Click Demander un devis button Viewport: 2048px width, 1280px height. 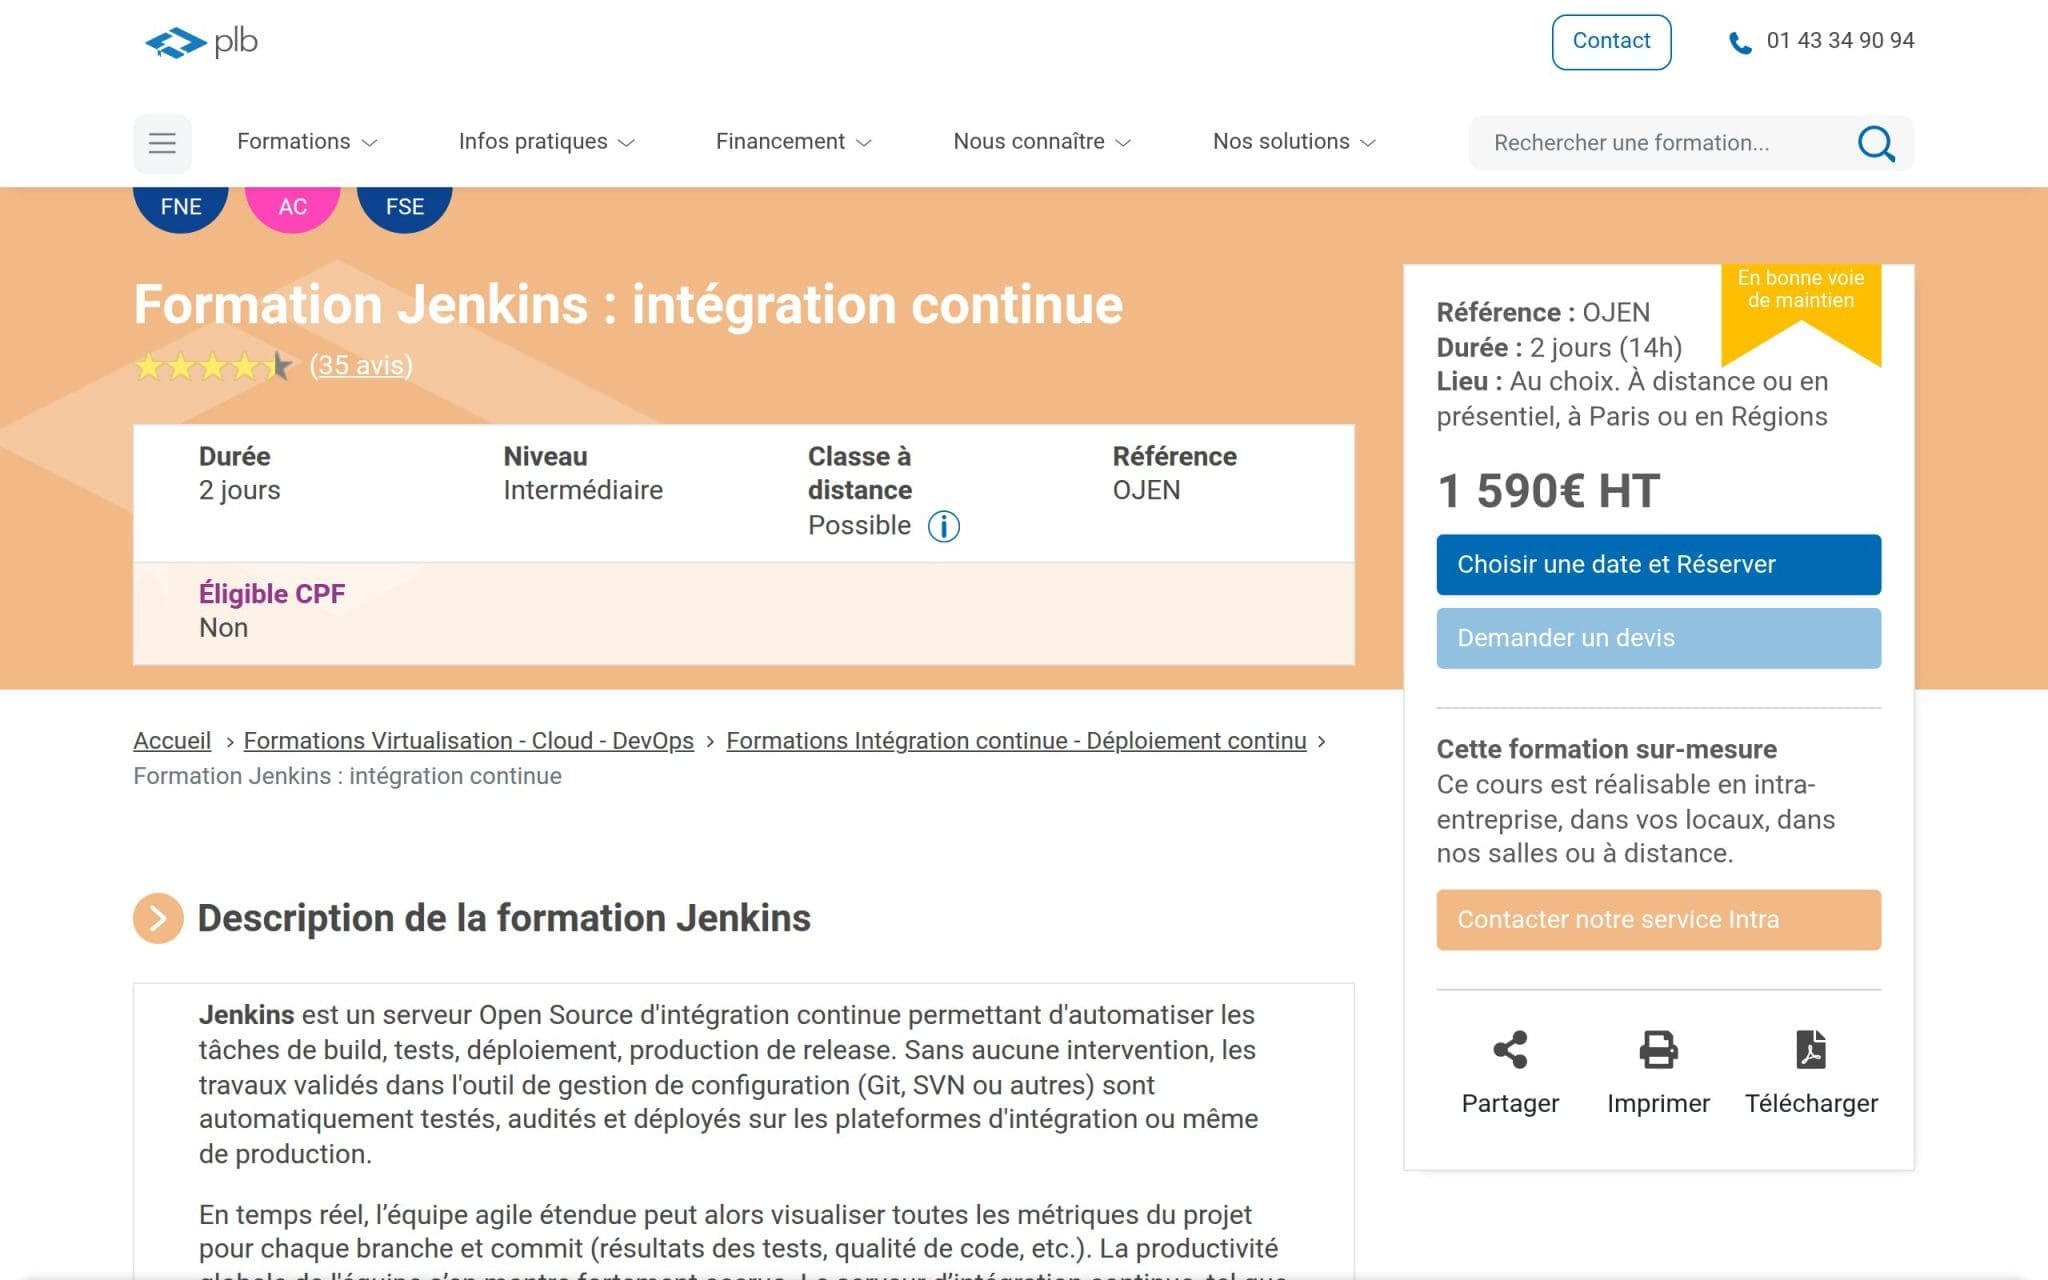coord(1658,638)
